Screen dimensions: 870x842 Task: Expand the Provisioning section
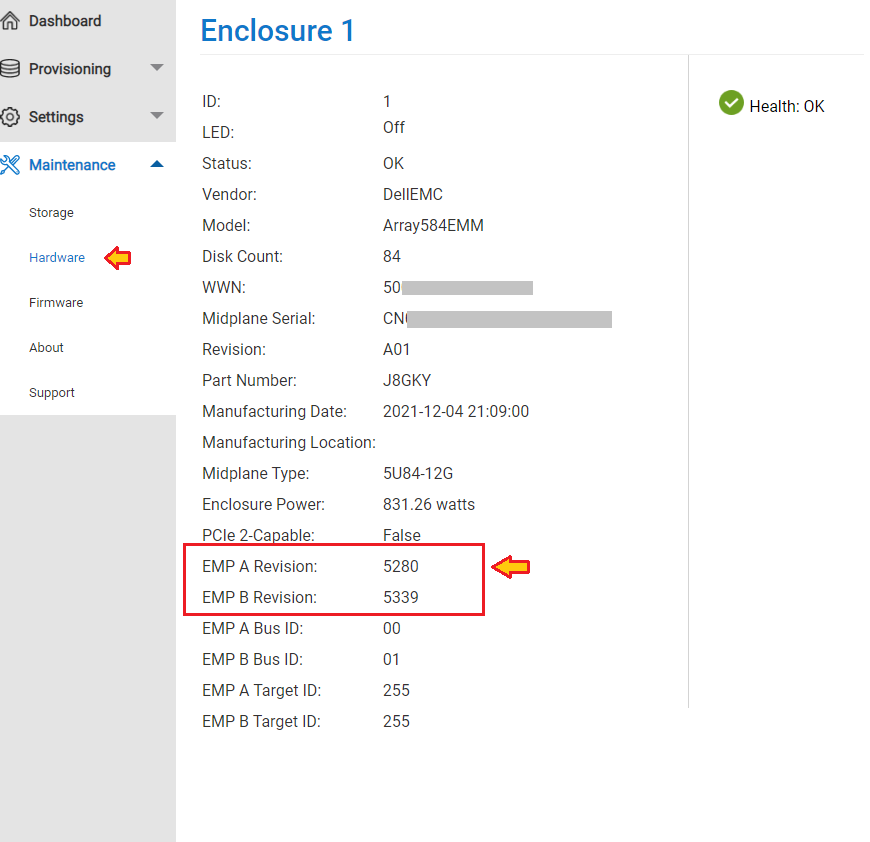pyautogui.click(x=156, y=68)
